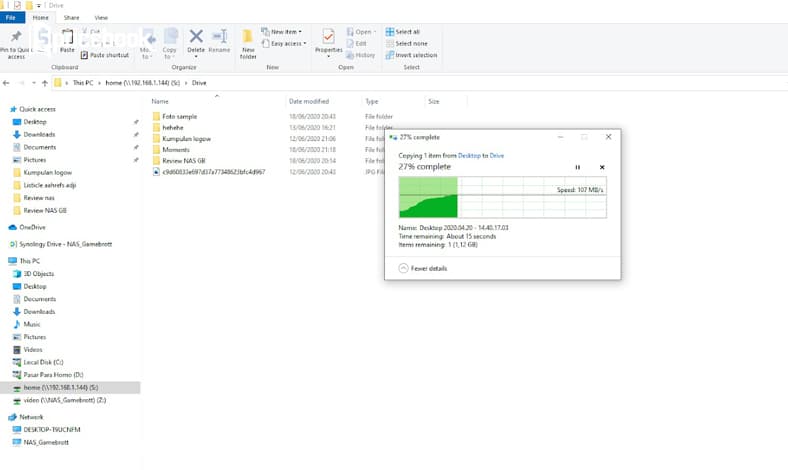Viewport: 788px width, 470px height.
Task: Open Desktop under Quick access
Action: pos(35,122)
